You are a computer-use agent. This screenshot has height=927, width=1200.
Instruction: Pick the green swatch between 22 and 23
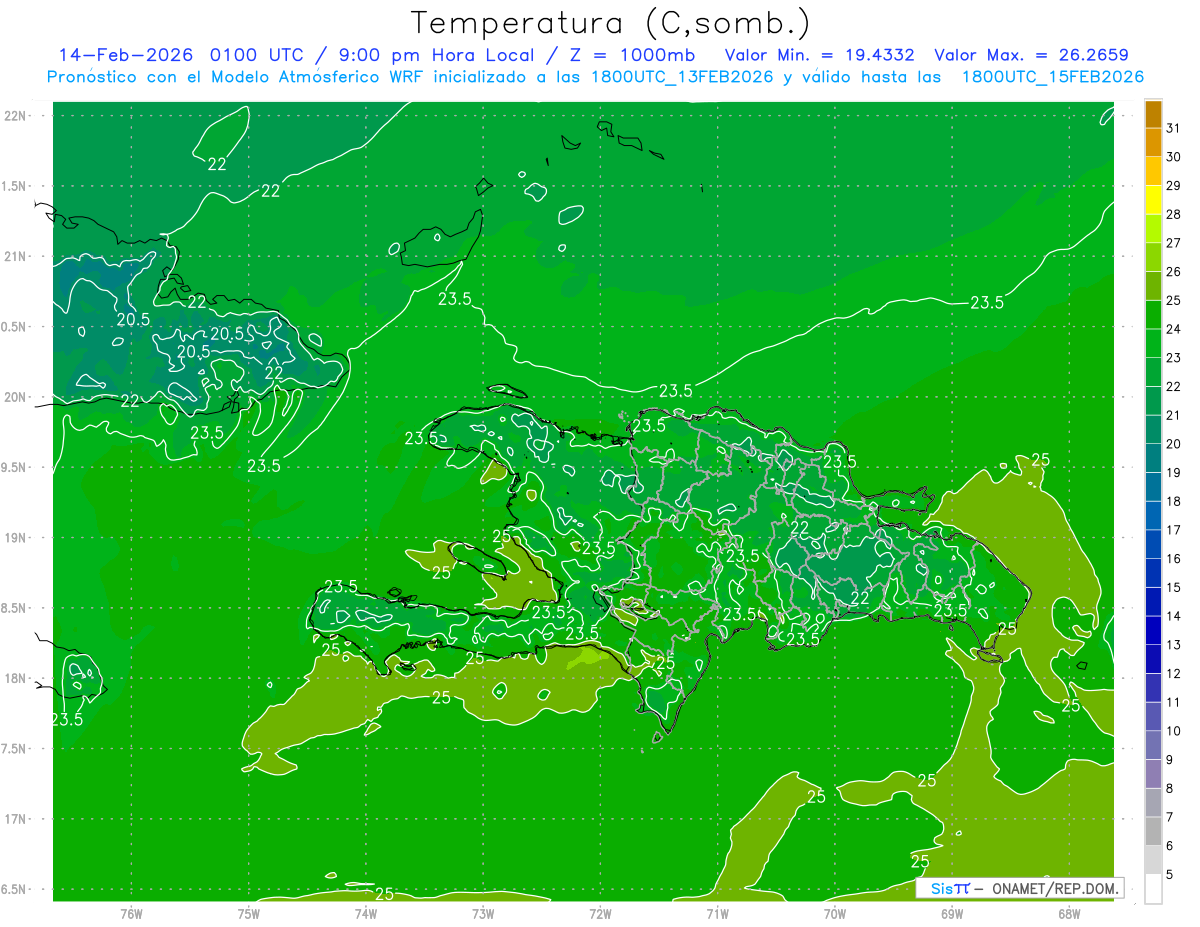point(1153,372)
